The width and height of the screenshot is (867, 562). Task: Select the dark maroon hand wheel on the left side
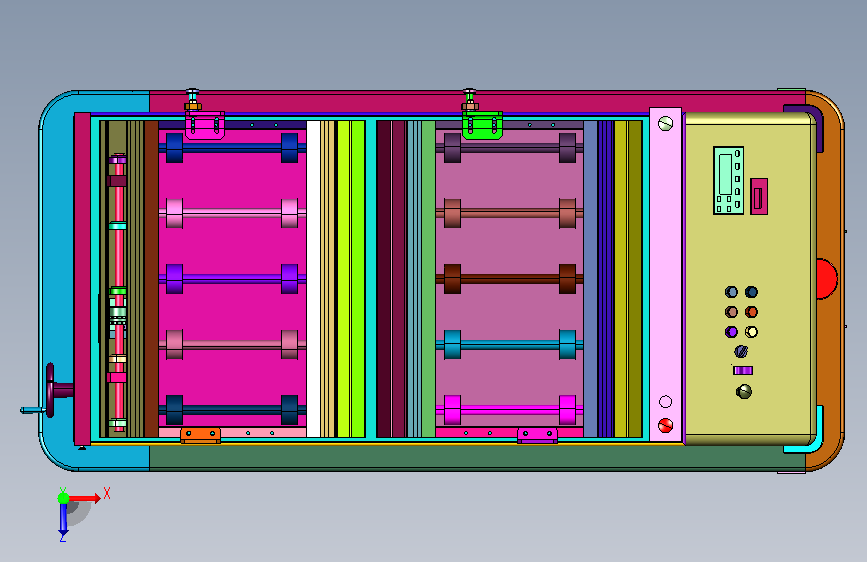pyautogui.click(x=51, y=389)
